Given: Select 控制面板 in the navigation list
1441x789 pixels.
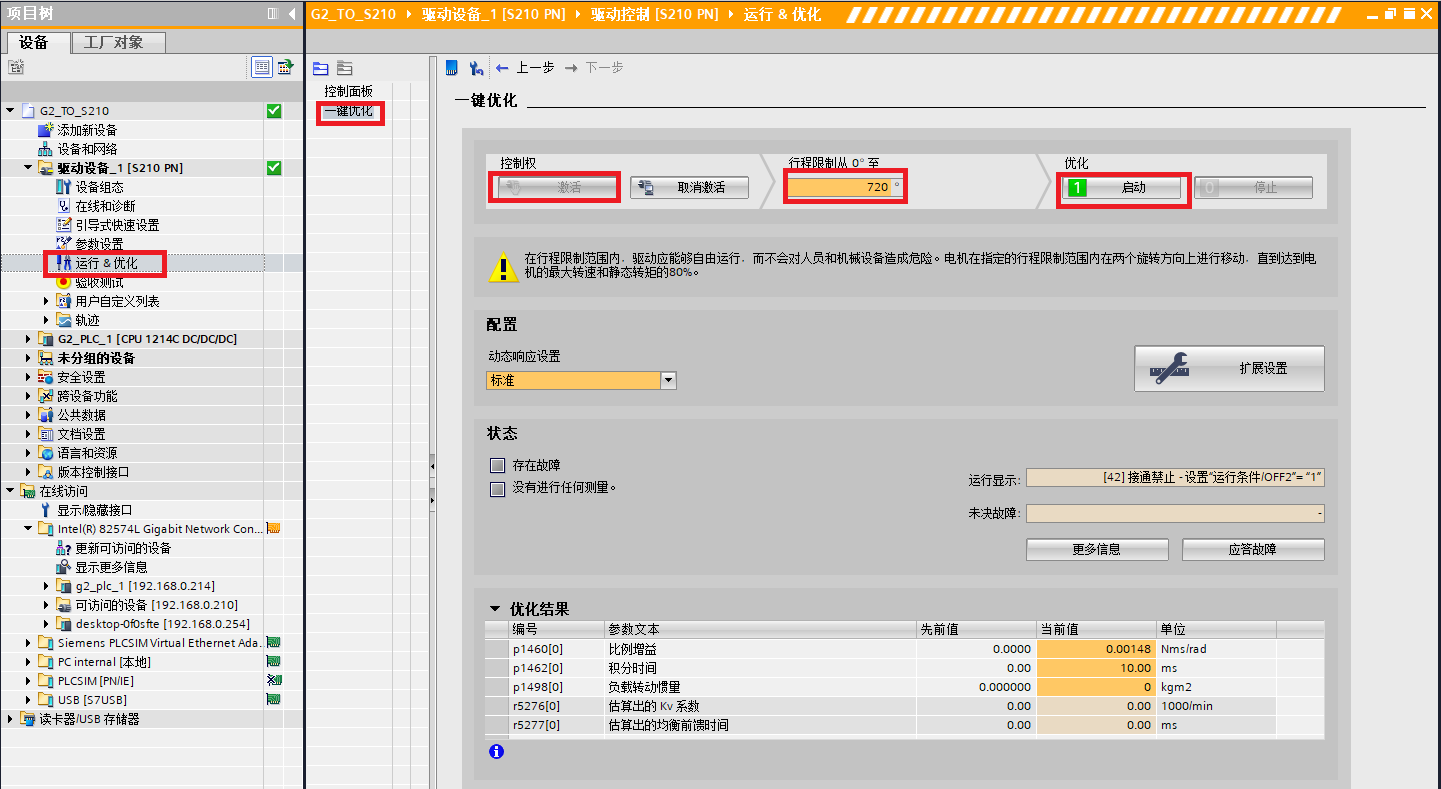Looking at the screenshot, I should click(348, 91).
